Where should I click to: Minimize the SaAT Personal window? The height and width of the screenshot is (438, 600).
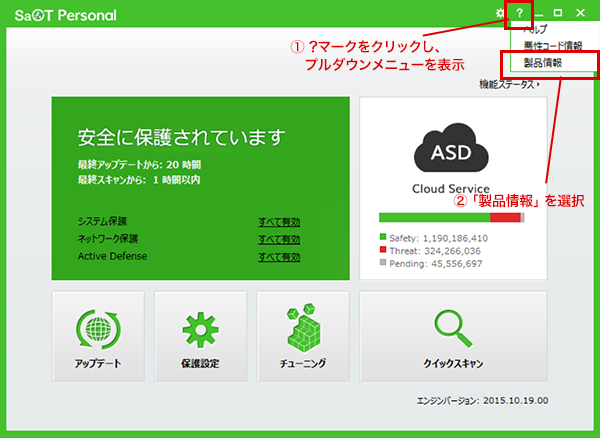539,14
